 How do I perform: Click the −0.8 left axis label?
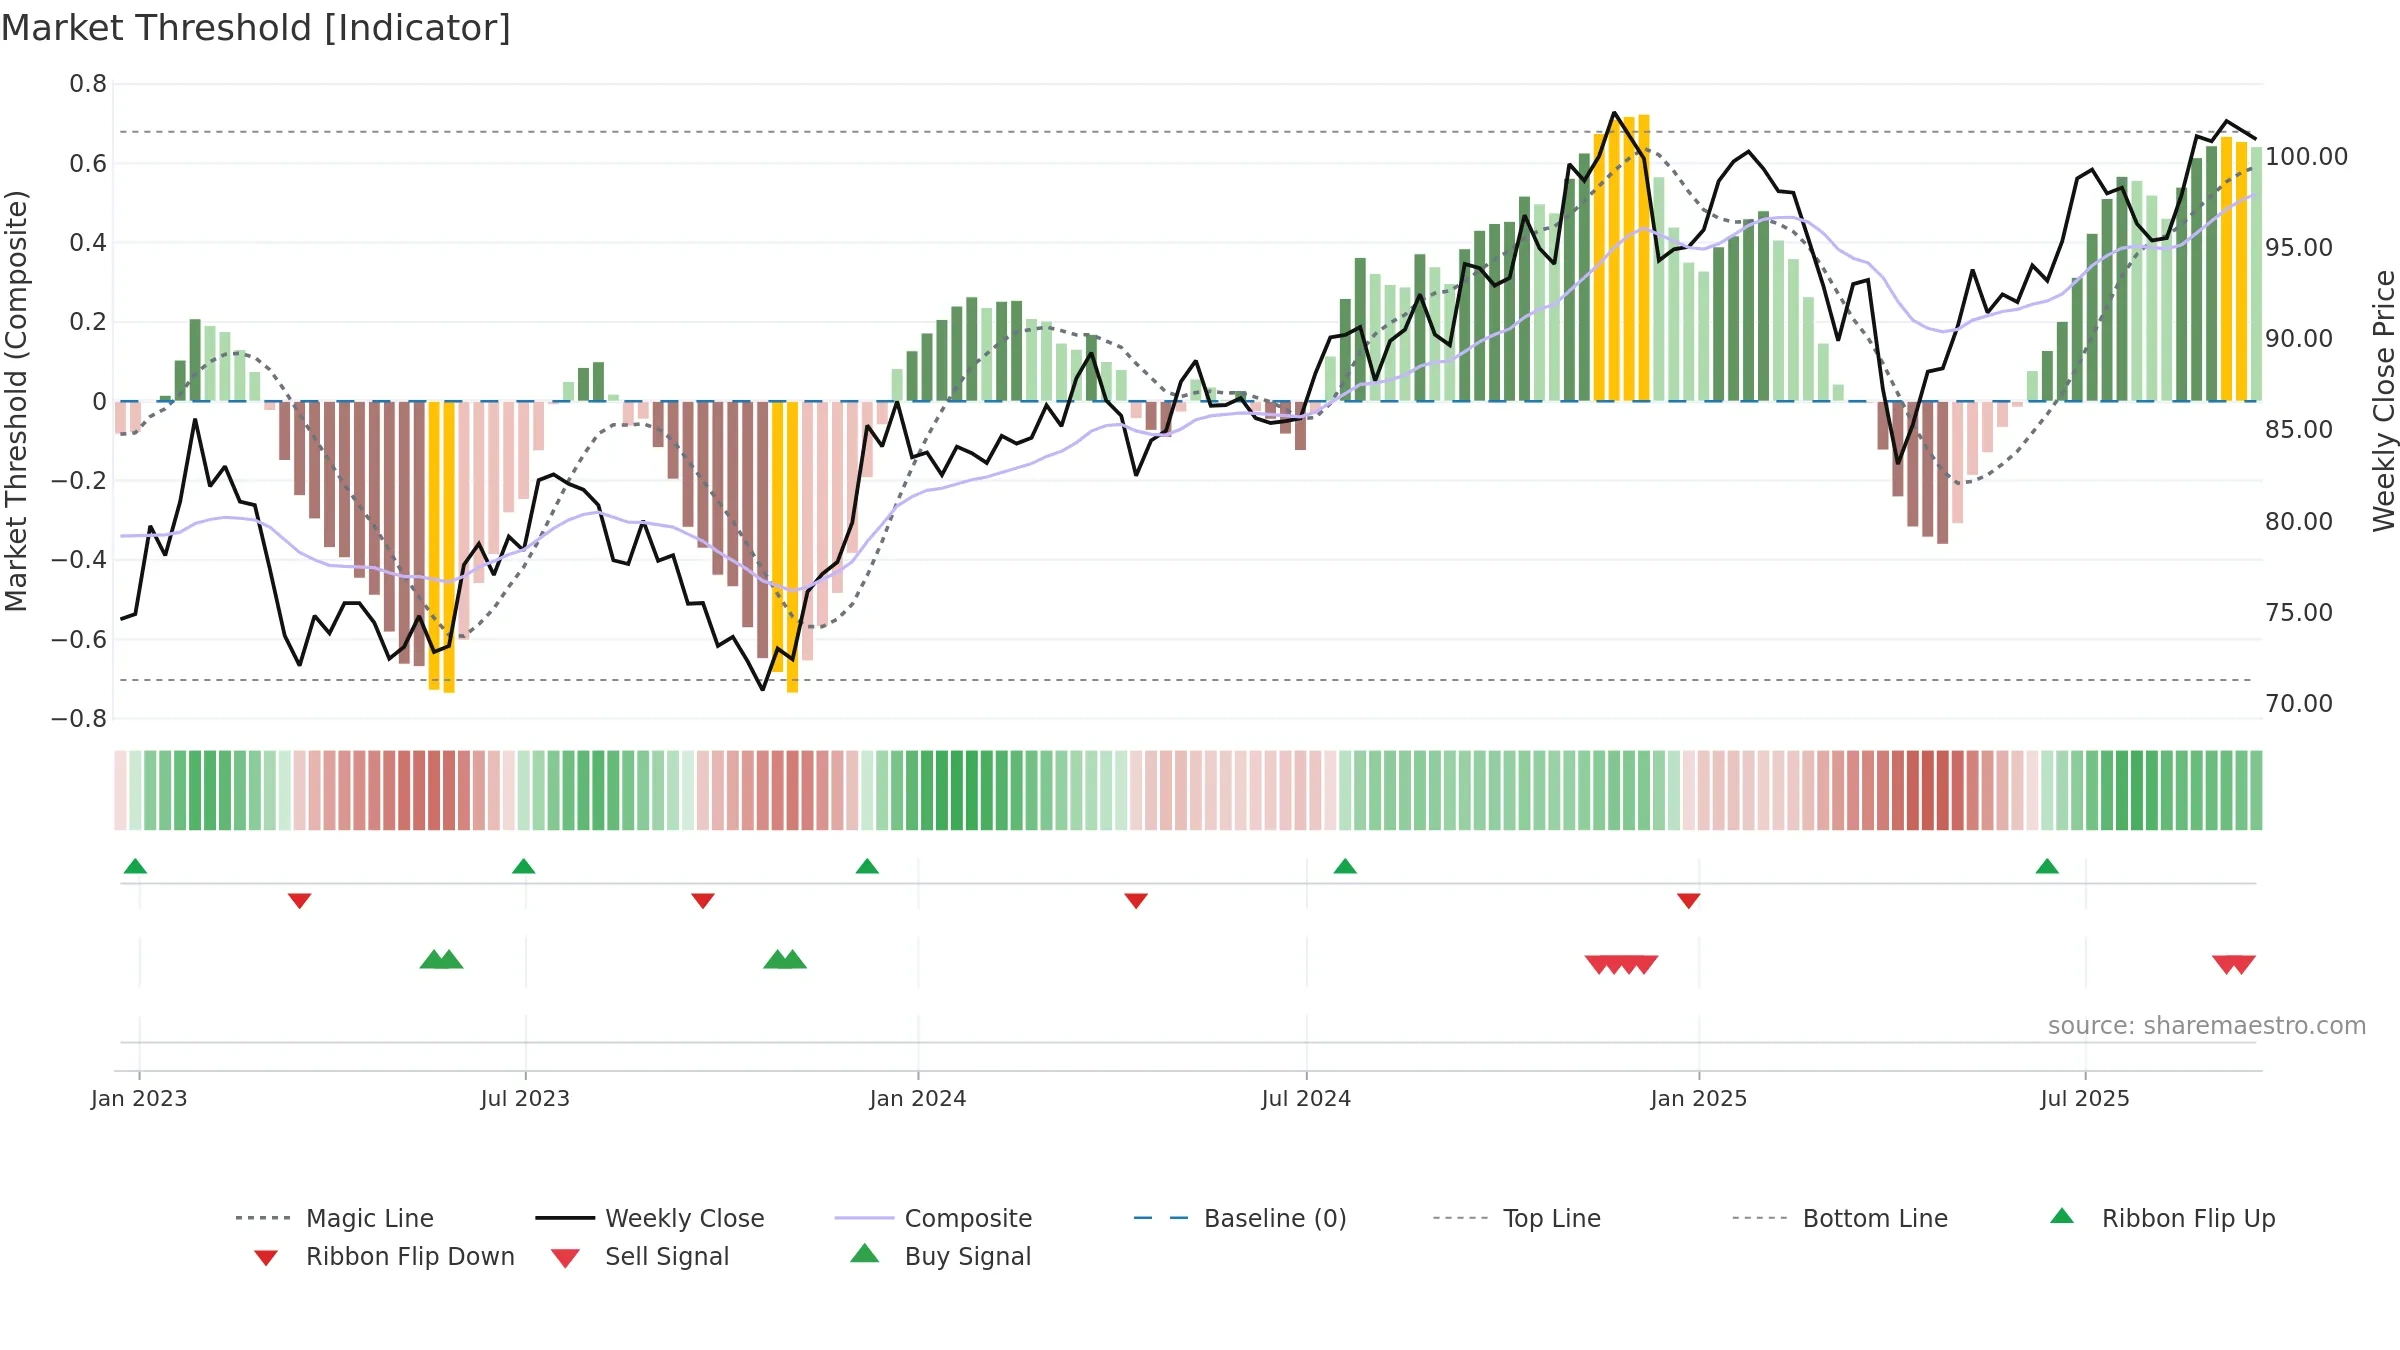[x=79, y=718]
